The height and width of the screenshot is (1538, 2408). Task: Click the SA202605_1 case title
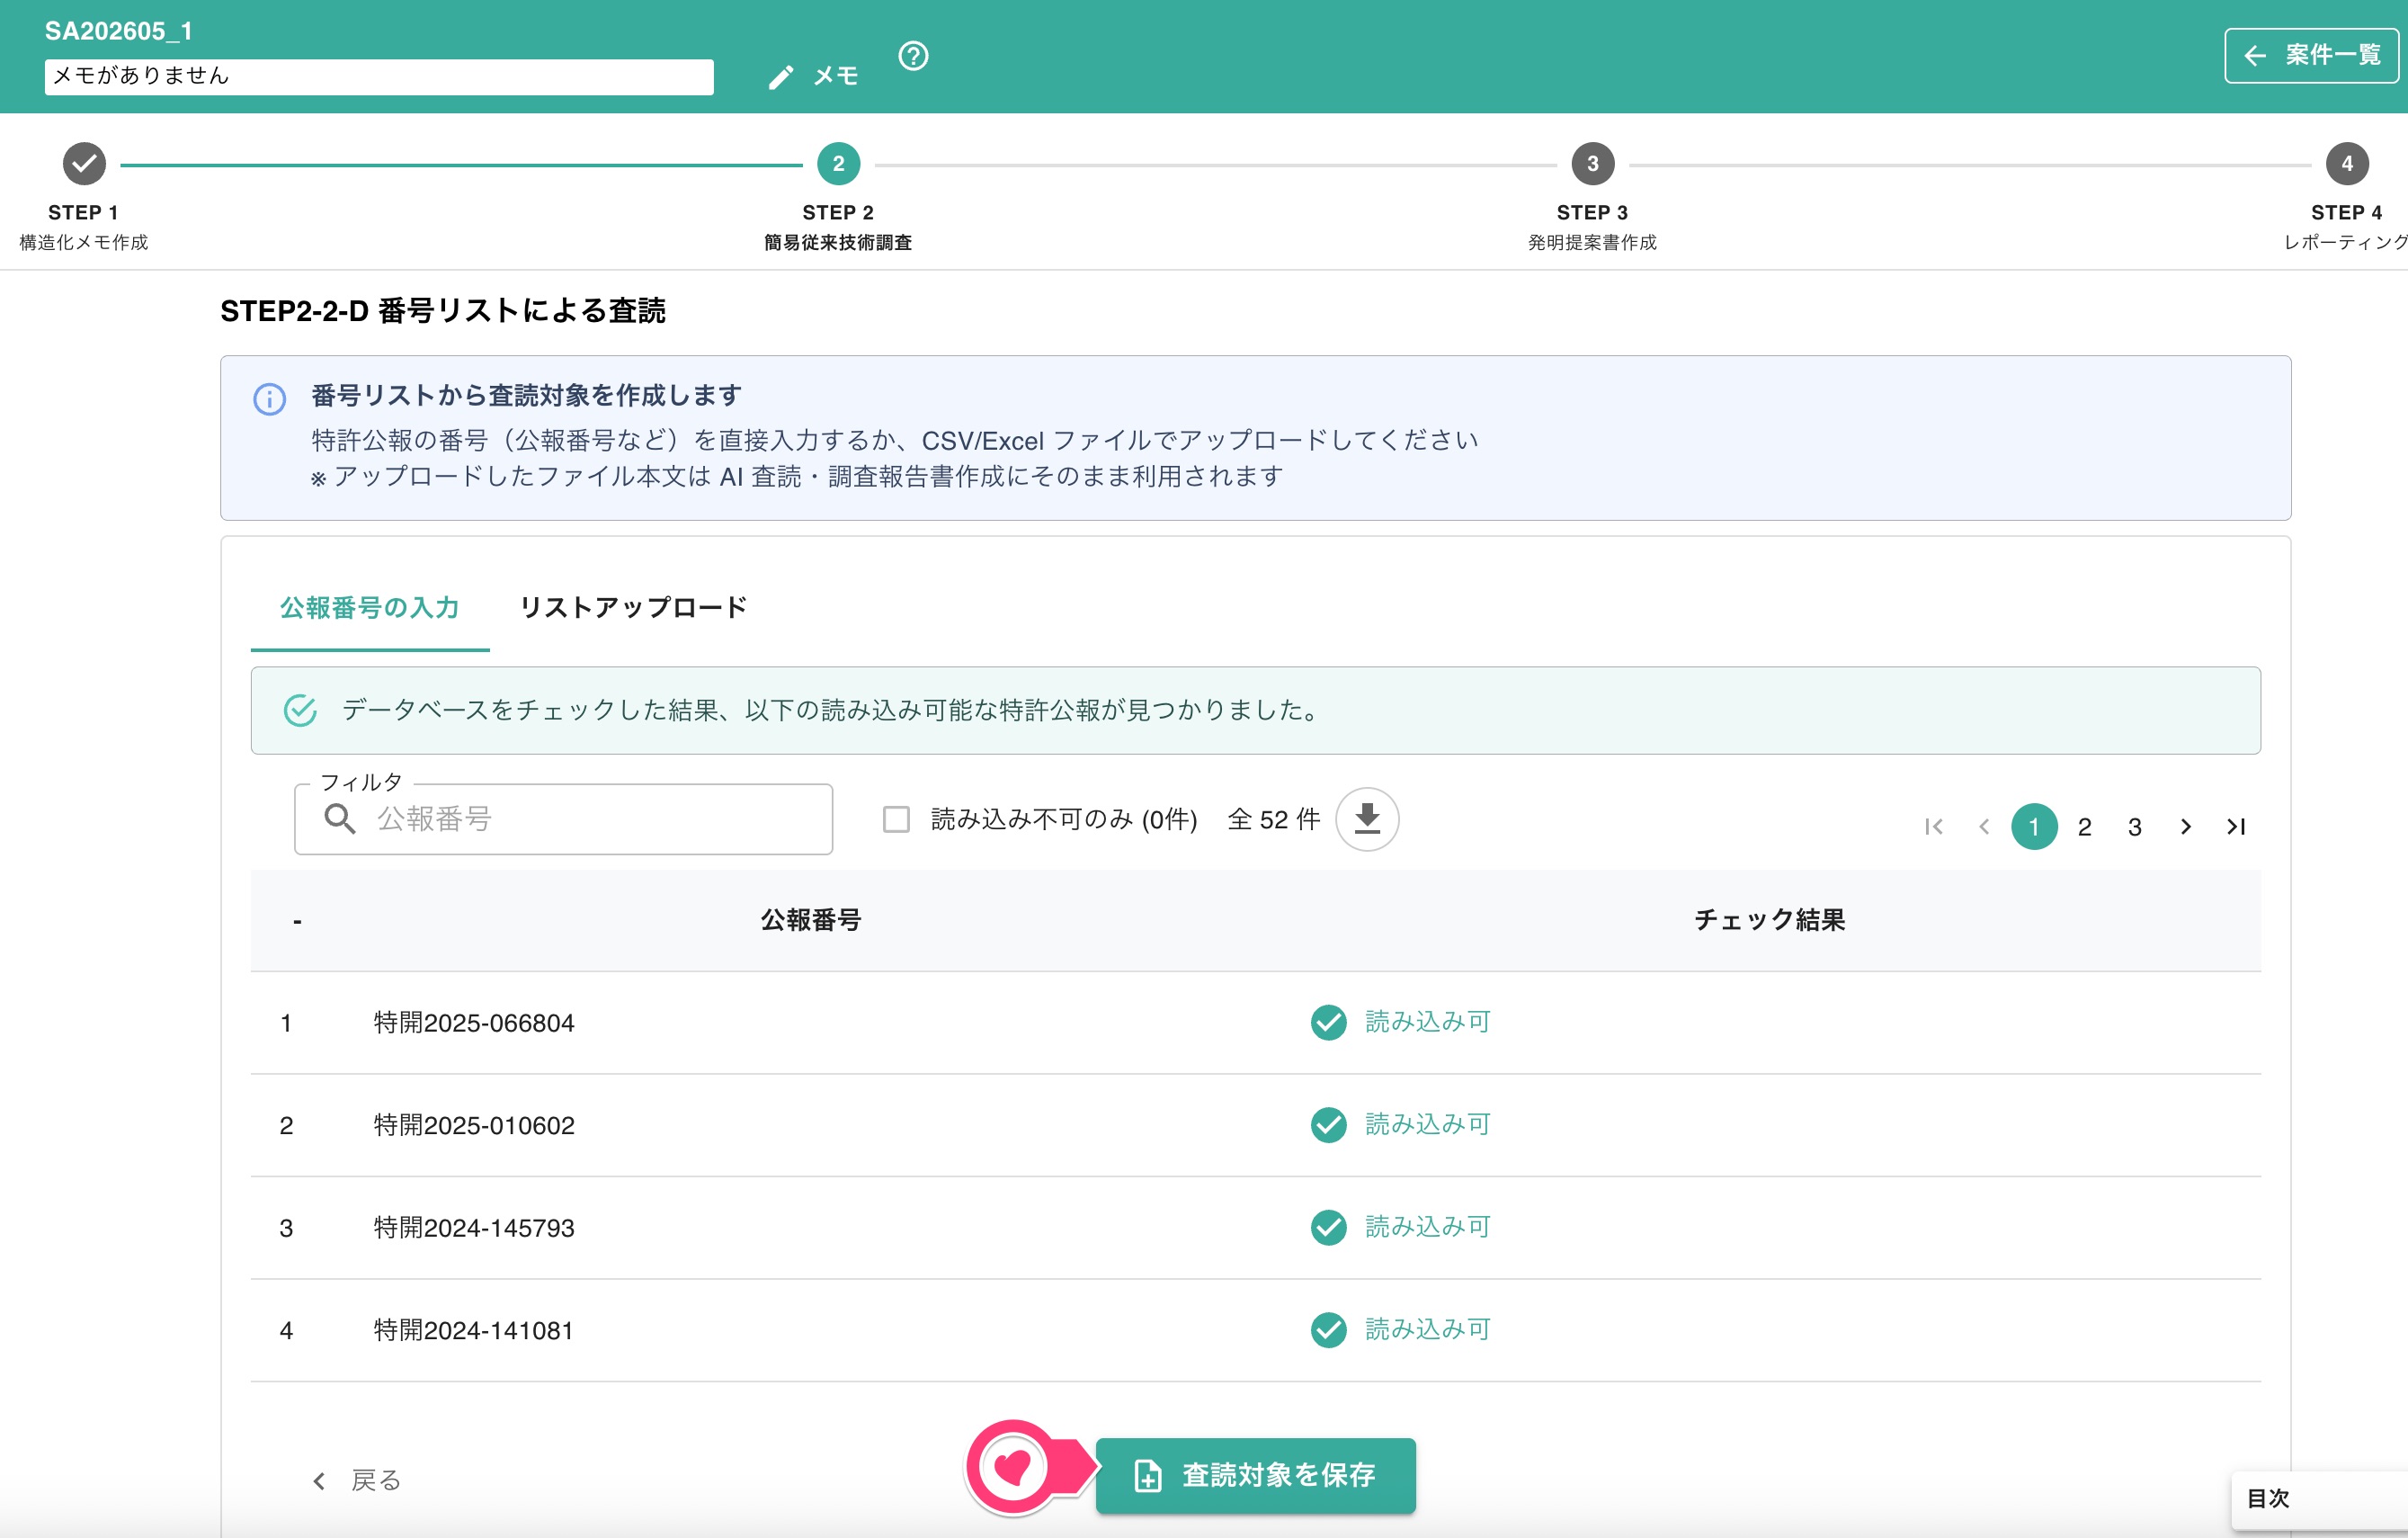coord(119,31)
